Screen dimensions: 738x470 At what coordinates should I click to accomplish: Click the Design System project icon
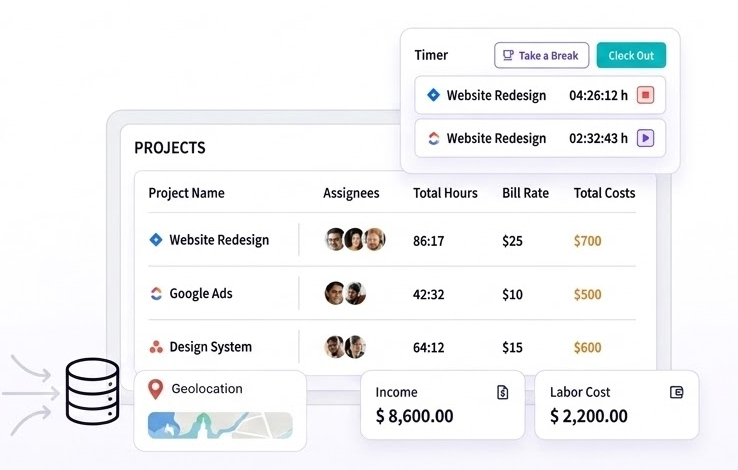pos(155,348)
